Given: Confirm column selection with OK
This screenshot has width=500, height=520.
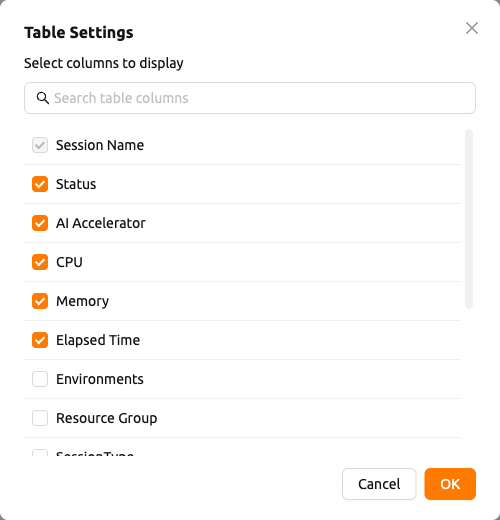Looking at the screenshot, I should point(450,484).
